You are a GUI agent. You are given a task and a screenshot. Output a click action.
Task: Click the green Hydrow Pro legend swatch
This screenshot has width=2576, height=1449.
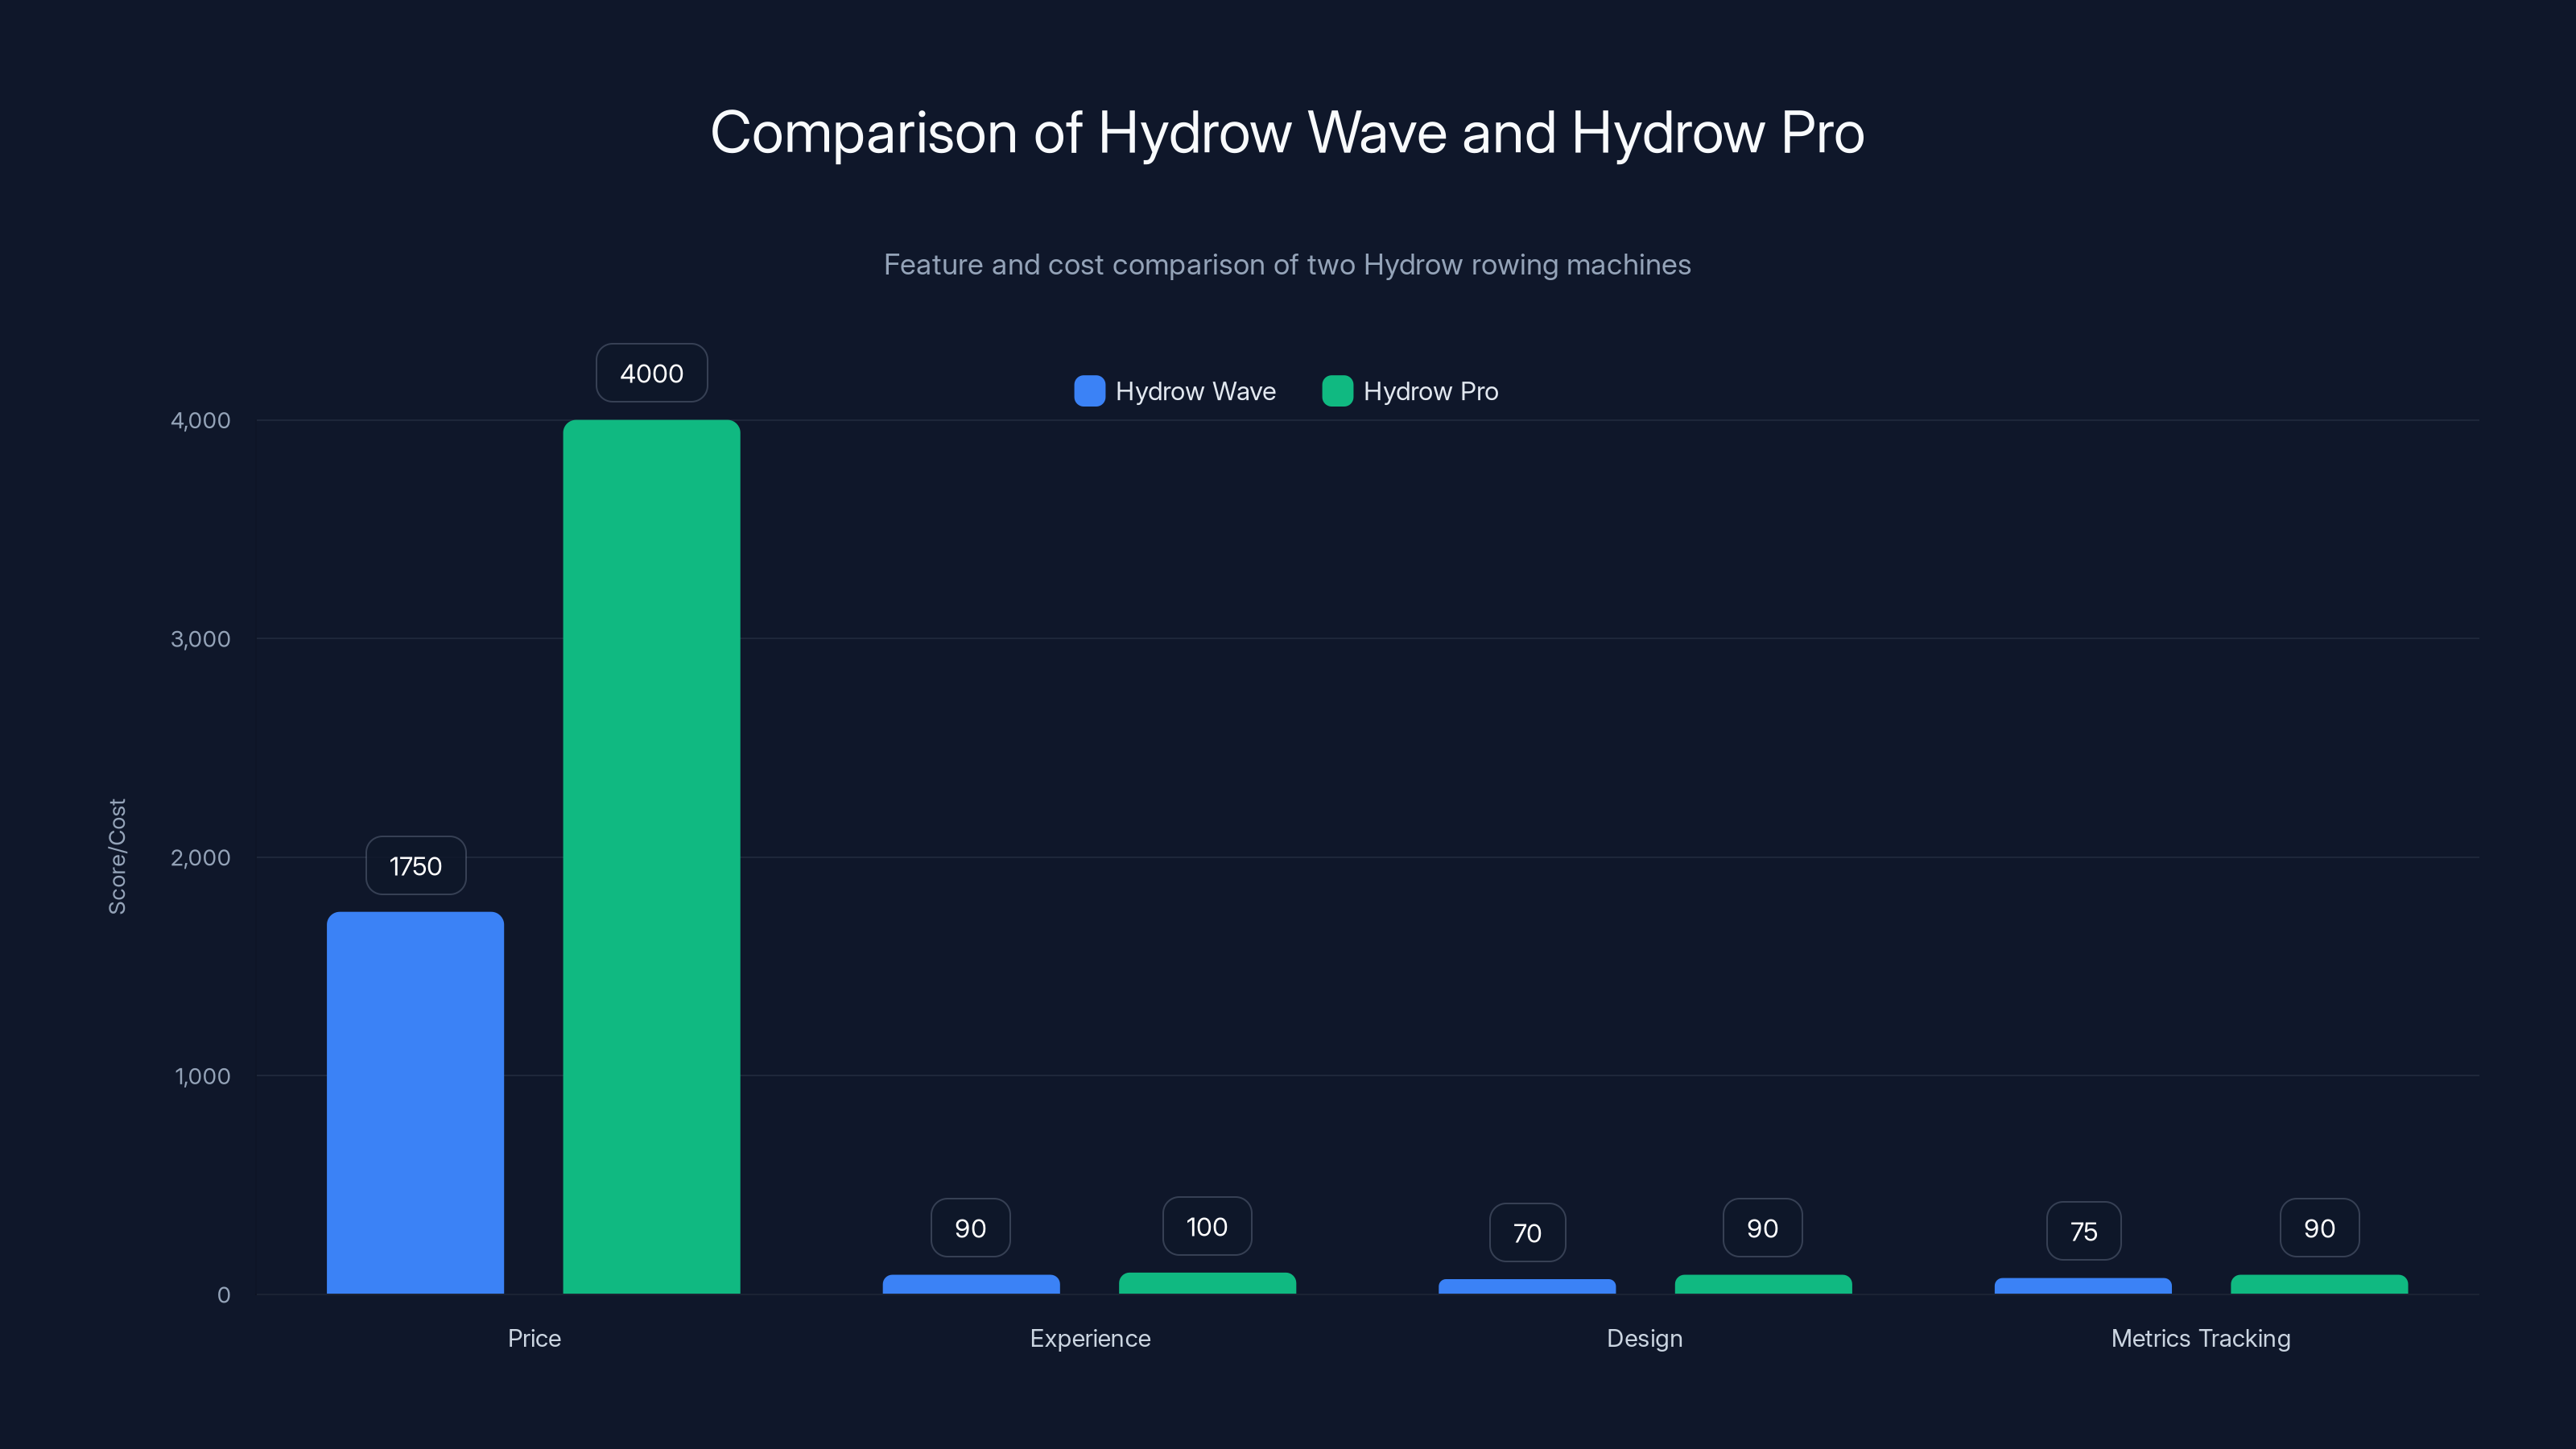click(x=1337, y=391)
